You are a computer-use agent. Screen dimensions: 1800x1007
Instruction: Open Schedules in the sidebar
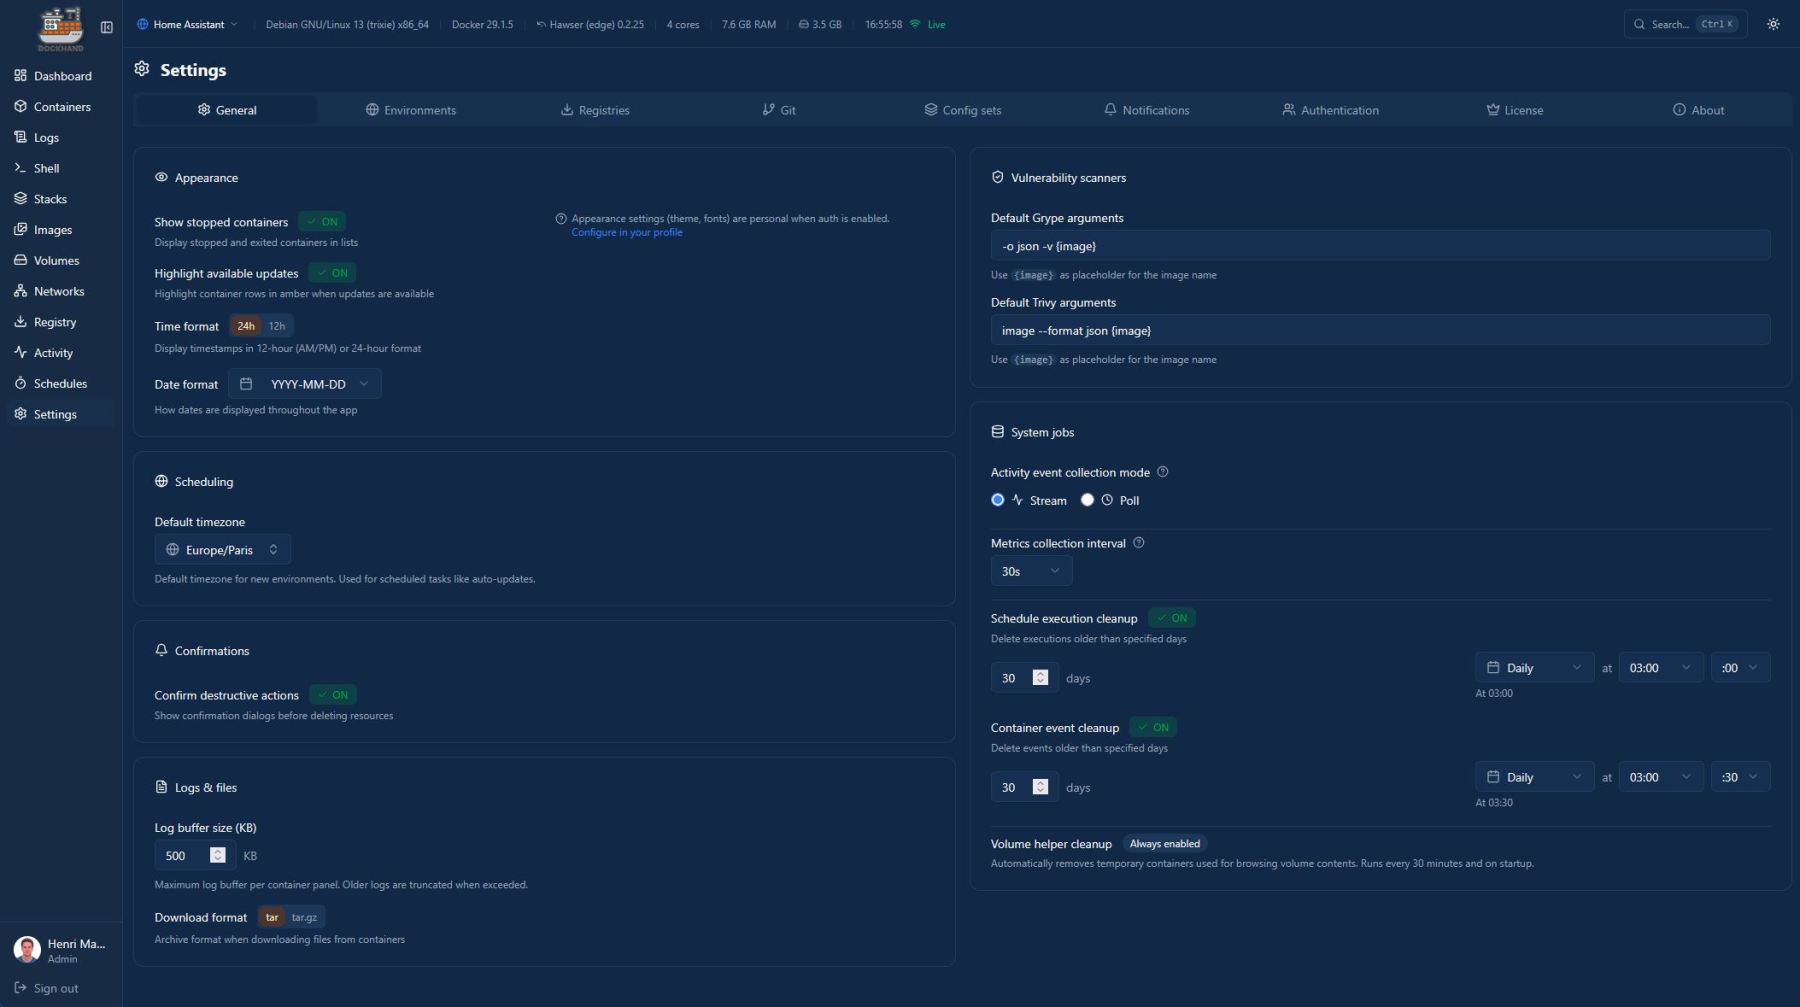point(60,383)
